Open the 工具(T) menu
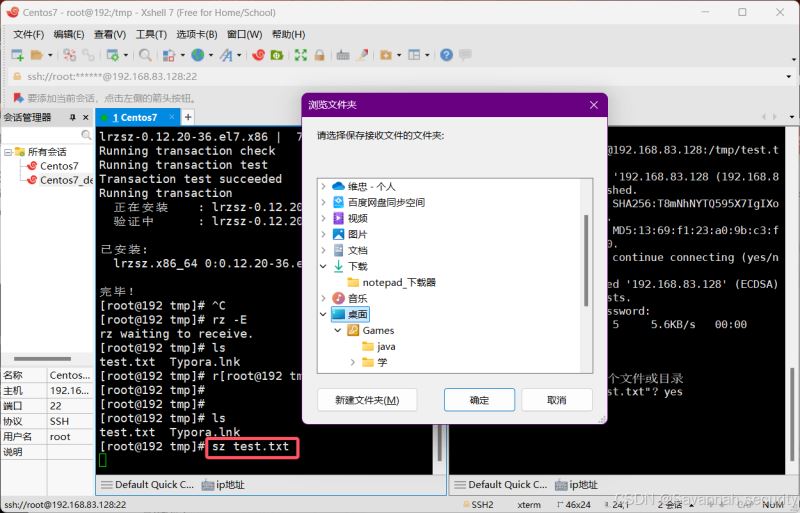Screen dimensions: 800x513 (151, 34)
